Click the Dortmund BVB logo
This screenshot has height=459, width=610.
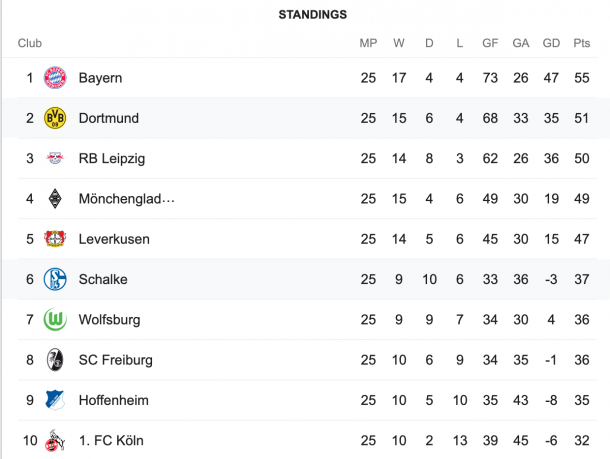[55, 118]
